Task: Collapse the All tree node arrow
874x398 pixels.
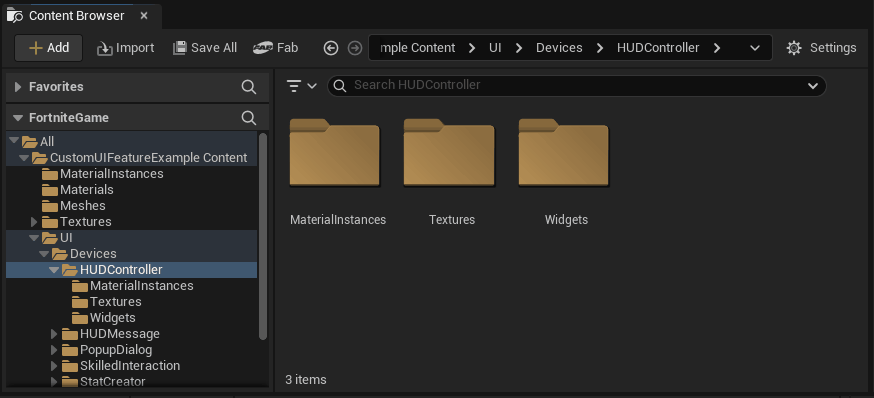Action: [x=14, y=141]
